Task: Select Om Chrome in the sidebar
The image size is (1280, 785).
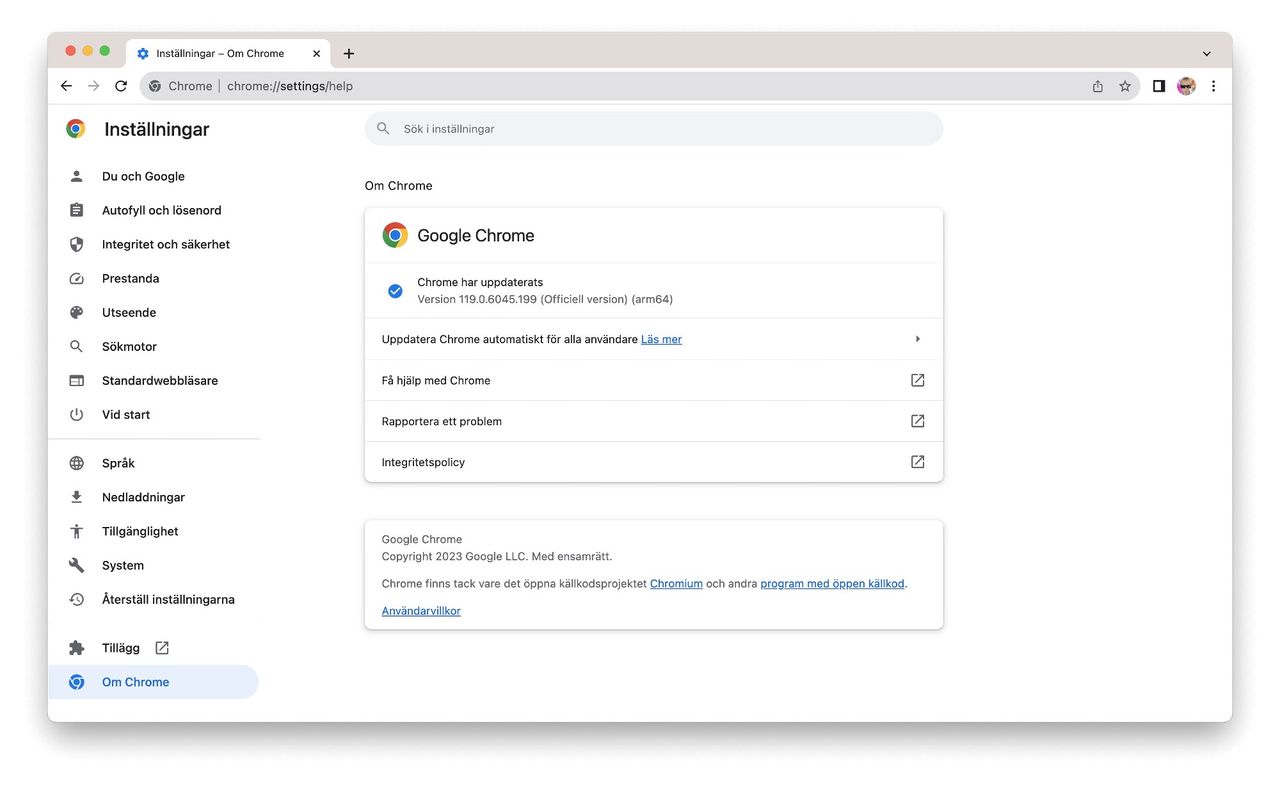Action: point(135,682)
